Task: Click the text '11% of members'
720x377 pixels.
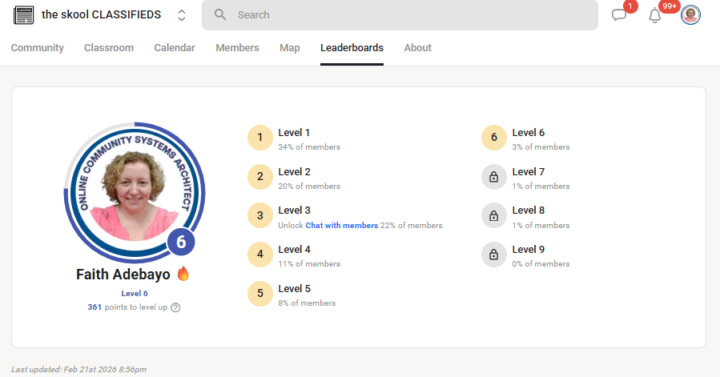Action: 309,264
